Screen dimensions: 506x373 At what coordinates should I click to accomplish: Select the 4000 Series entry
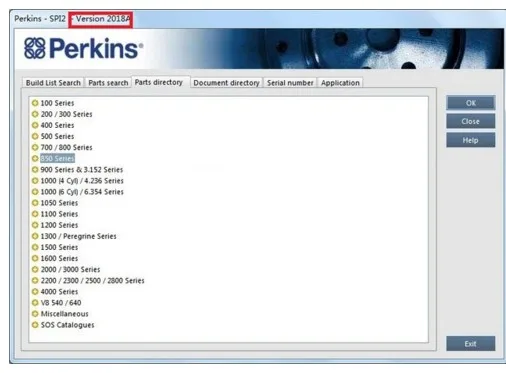coord(59,292)
